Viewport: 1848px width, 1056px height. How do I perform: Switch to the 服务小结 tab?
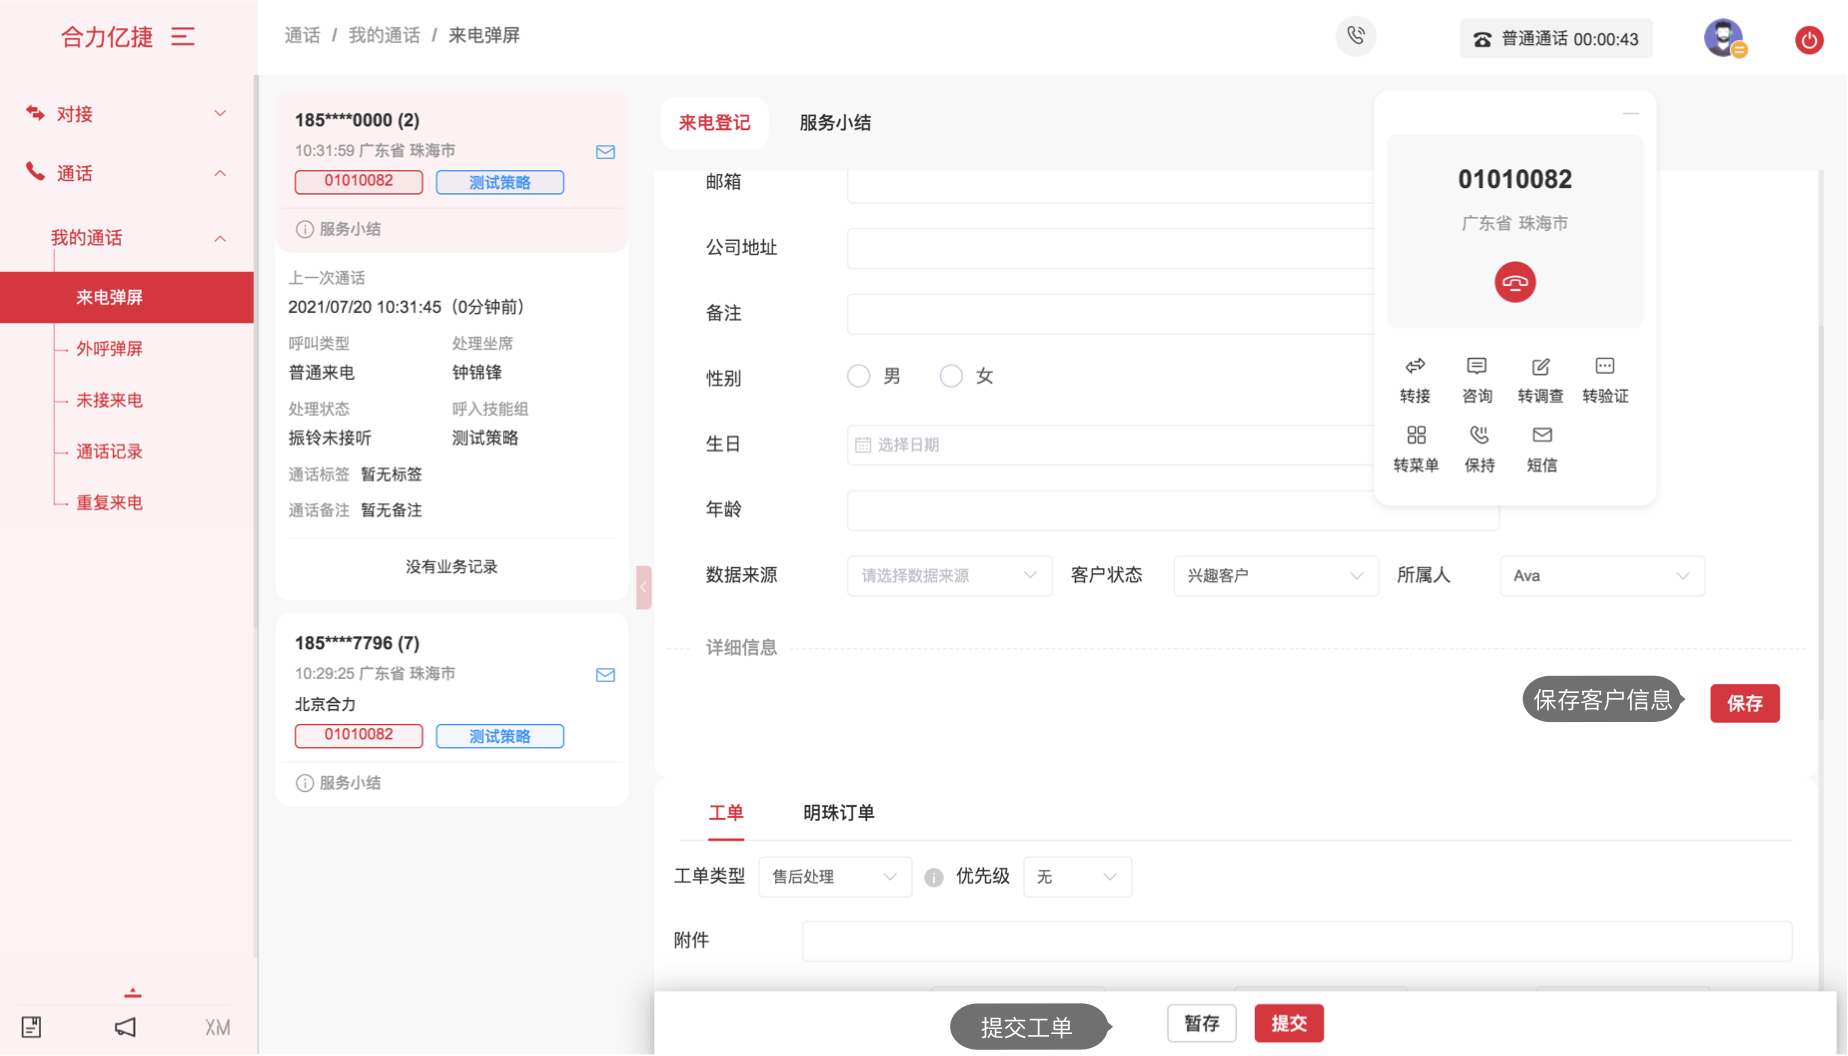tap(834, 123)
